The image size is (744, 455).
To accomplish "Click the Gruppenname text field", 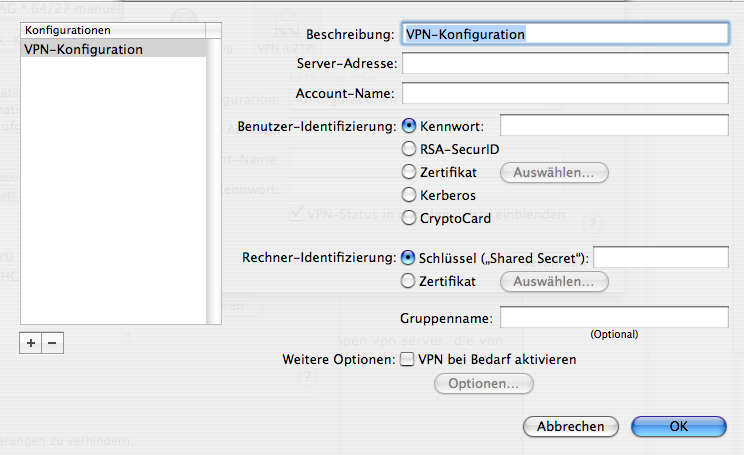I will (614, 317).
